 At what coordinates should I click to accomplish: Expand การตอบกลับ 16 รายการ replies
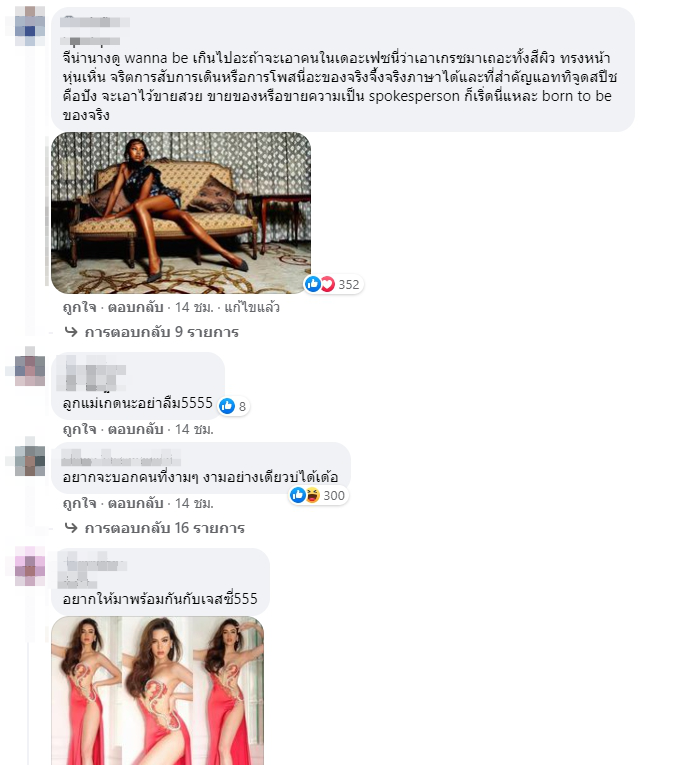pos(164,528)
